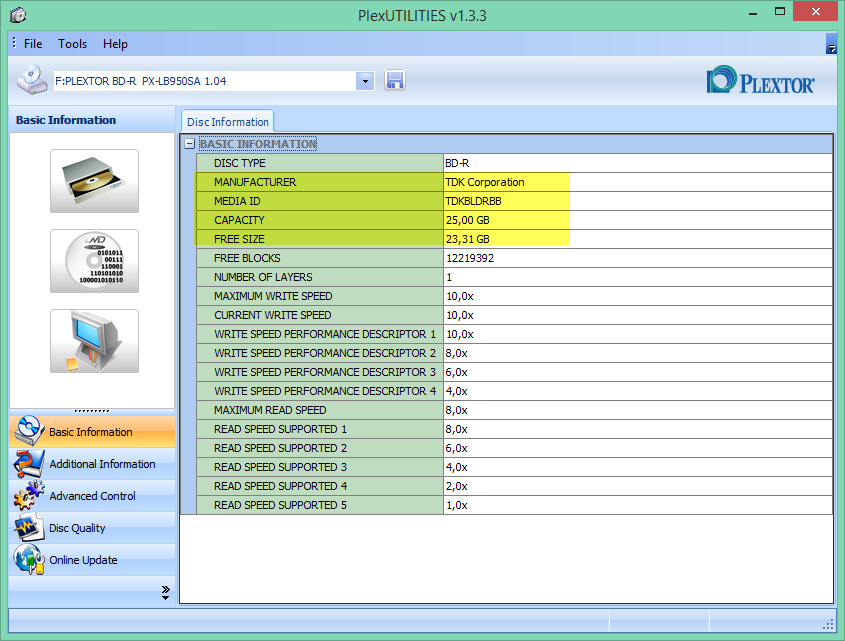Viewport: 845px width, 641px height.
Task: Select the MANUFACTURER row label
Action: (x=255, y=182)
